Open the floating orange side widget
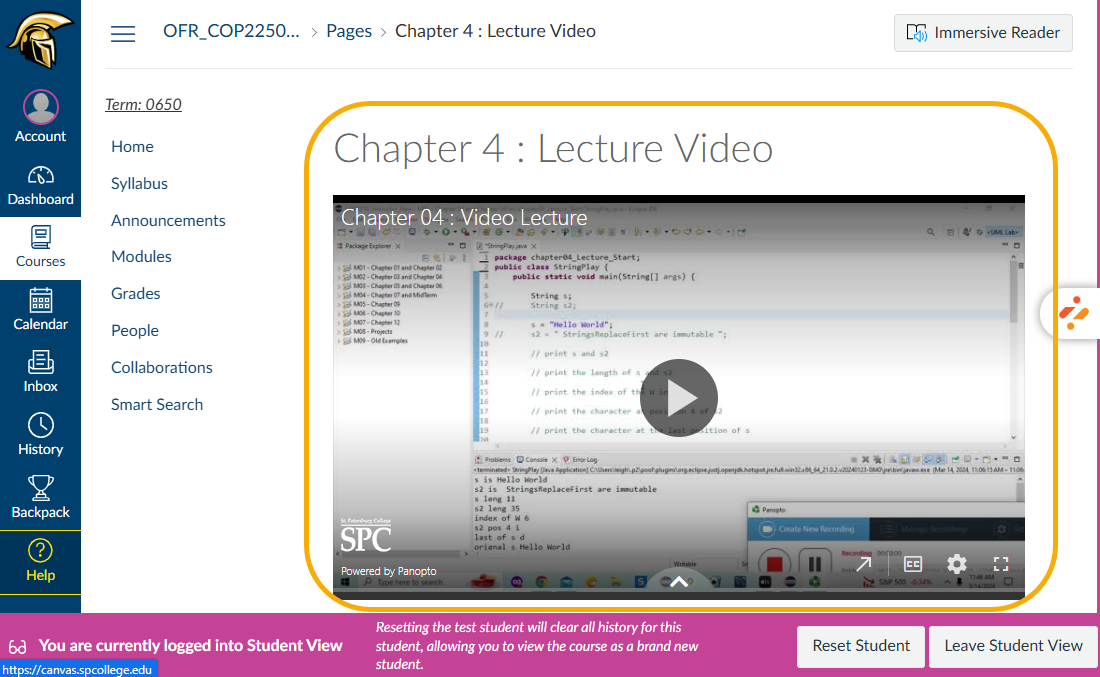Viewport: 1100px width, 677px height. click(1073, 314)
